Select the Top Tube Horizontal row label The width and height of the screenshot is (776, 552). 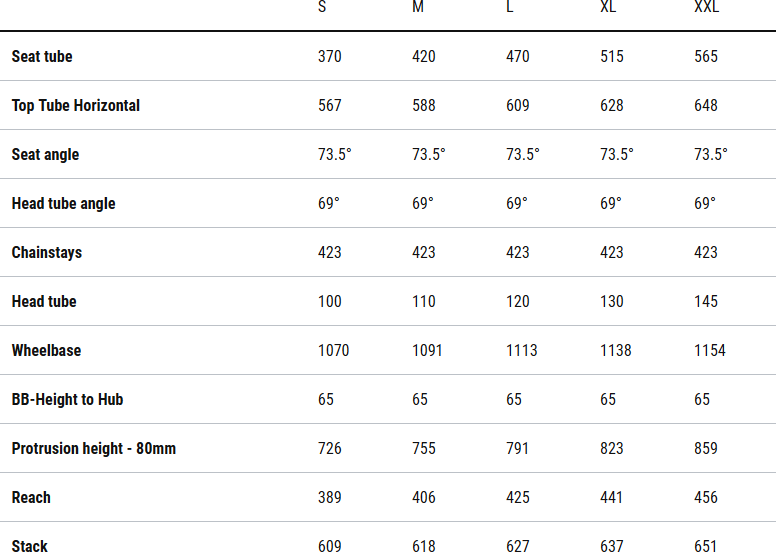[76, 106]
